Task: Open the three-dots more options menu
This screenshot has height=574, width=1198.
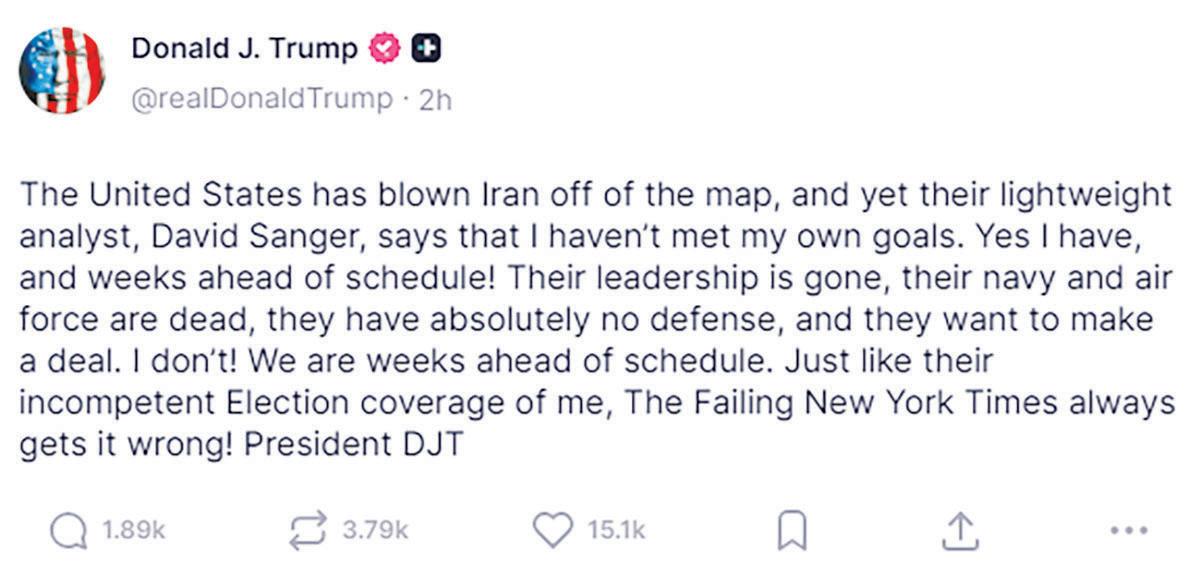Action: 1129,531
